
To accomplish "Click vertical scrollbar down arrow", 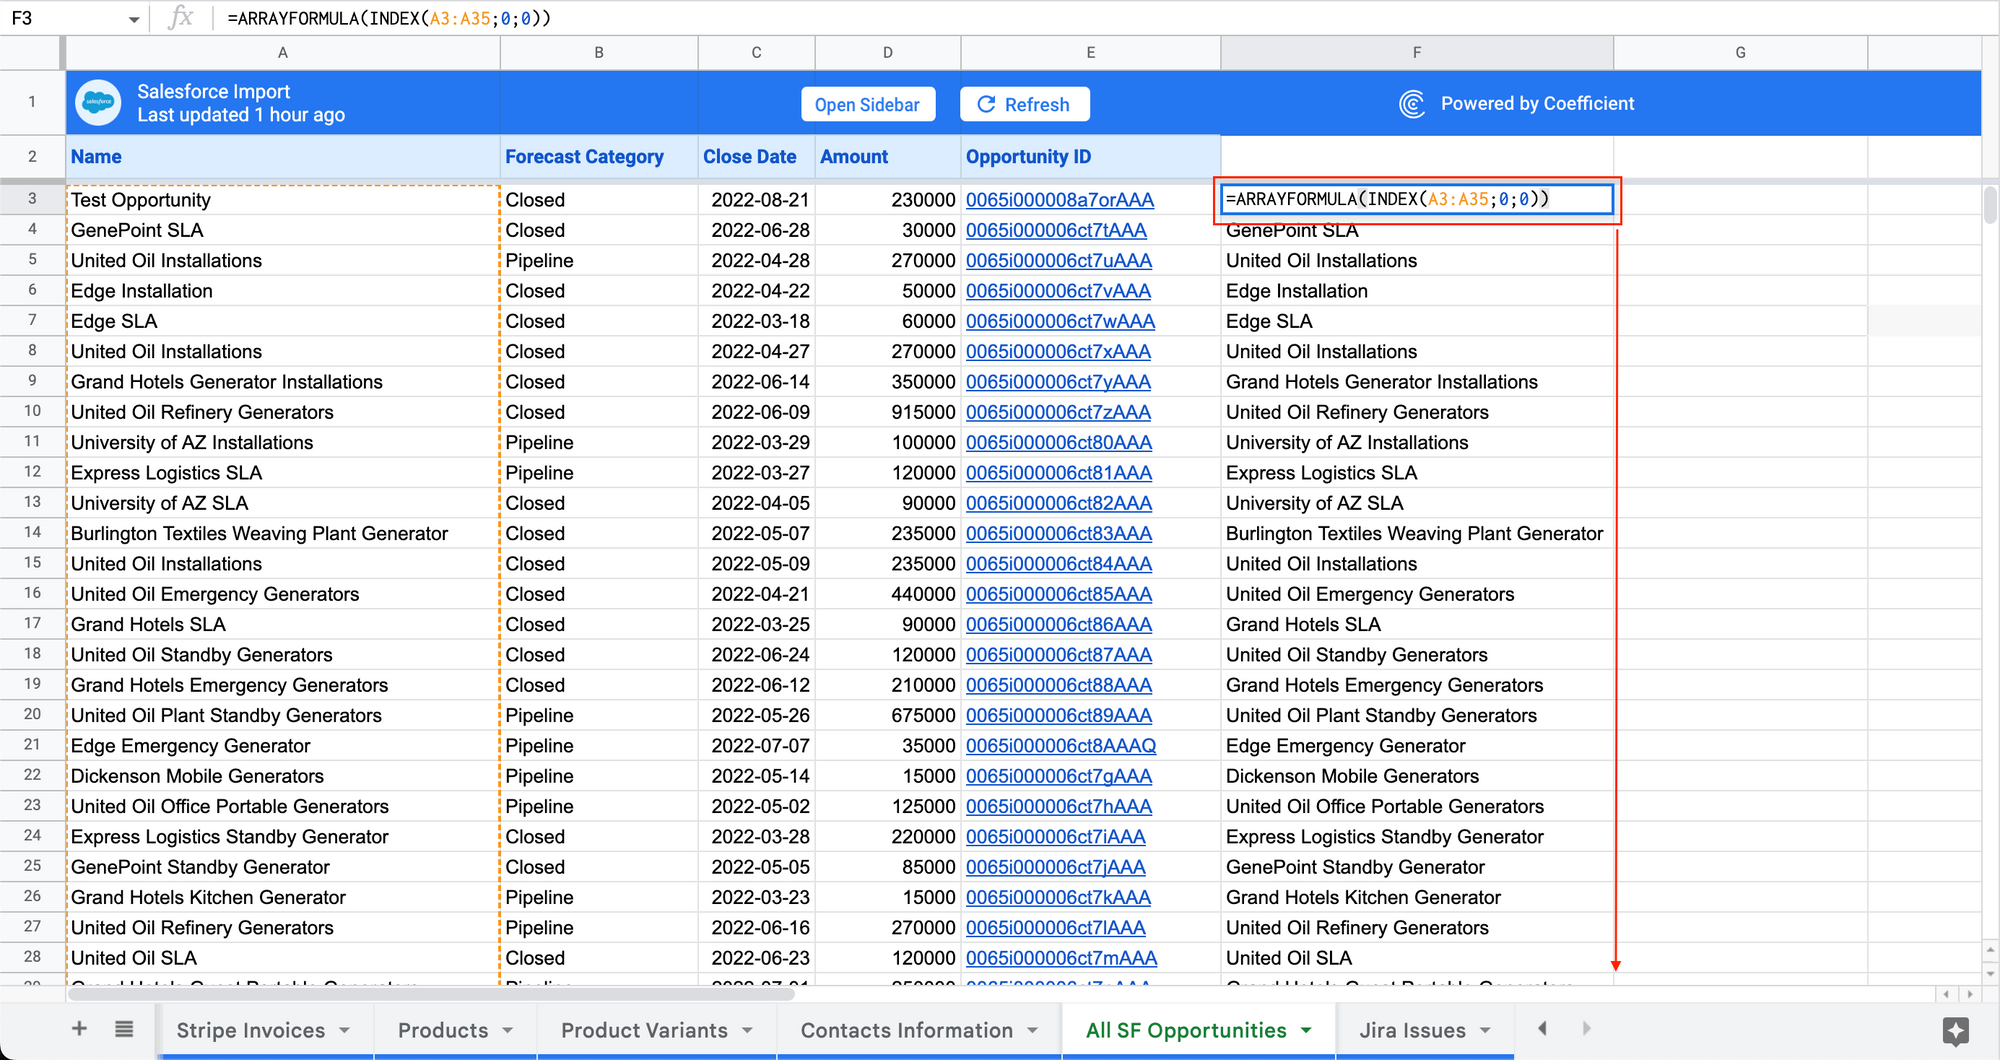I will tap(1990, 972).
